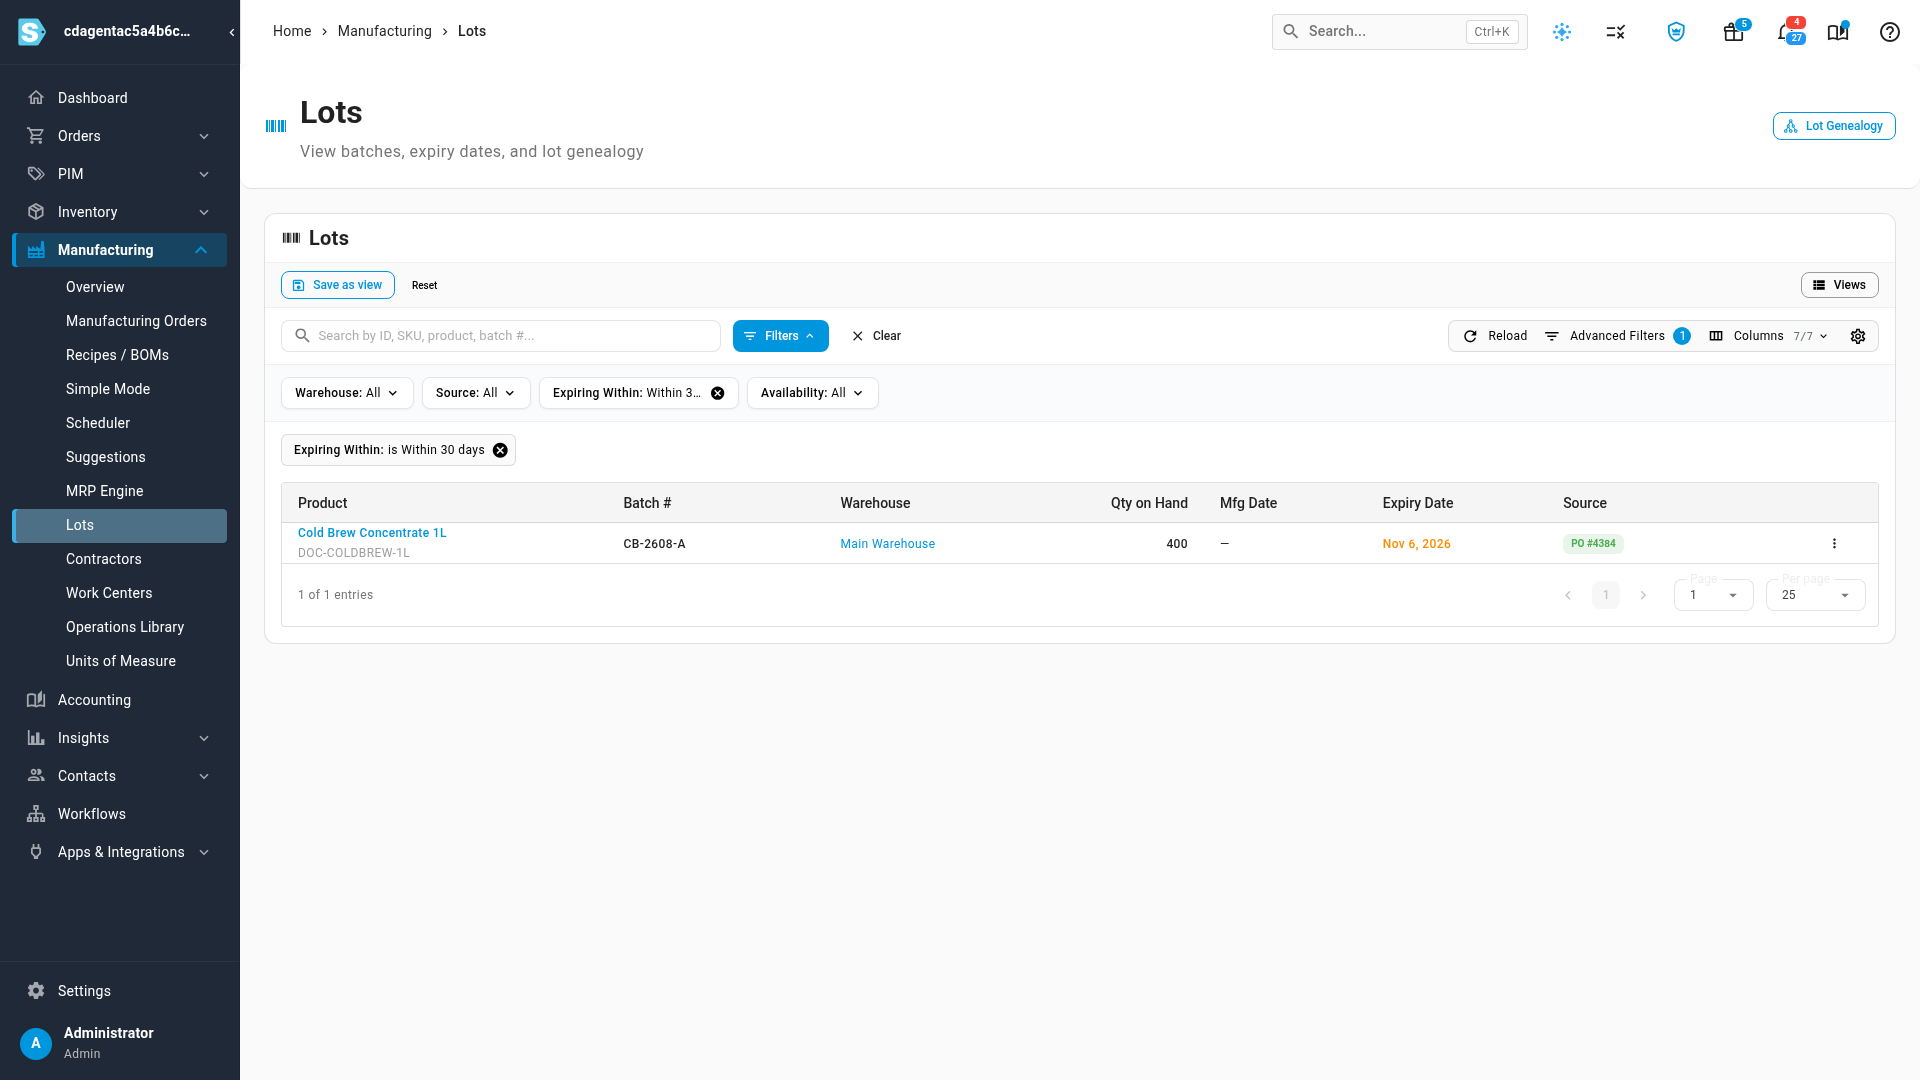Open notifications bell icon
Image resolution: width=1920 pixels, height=1080 pixels.
(1786, 32)
